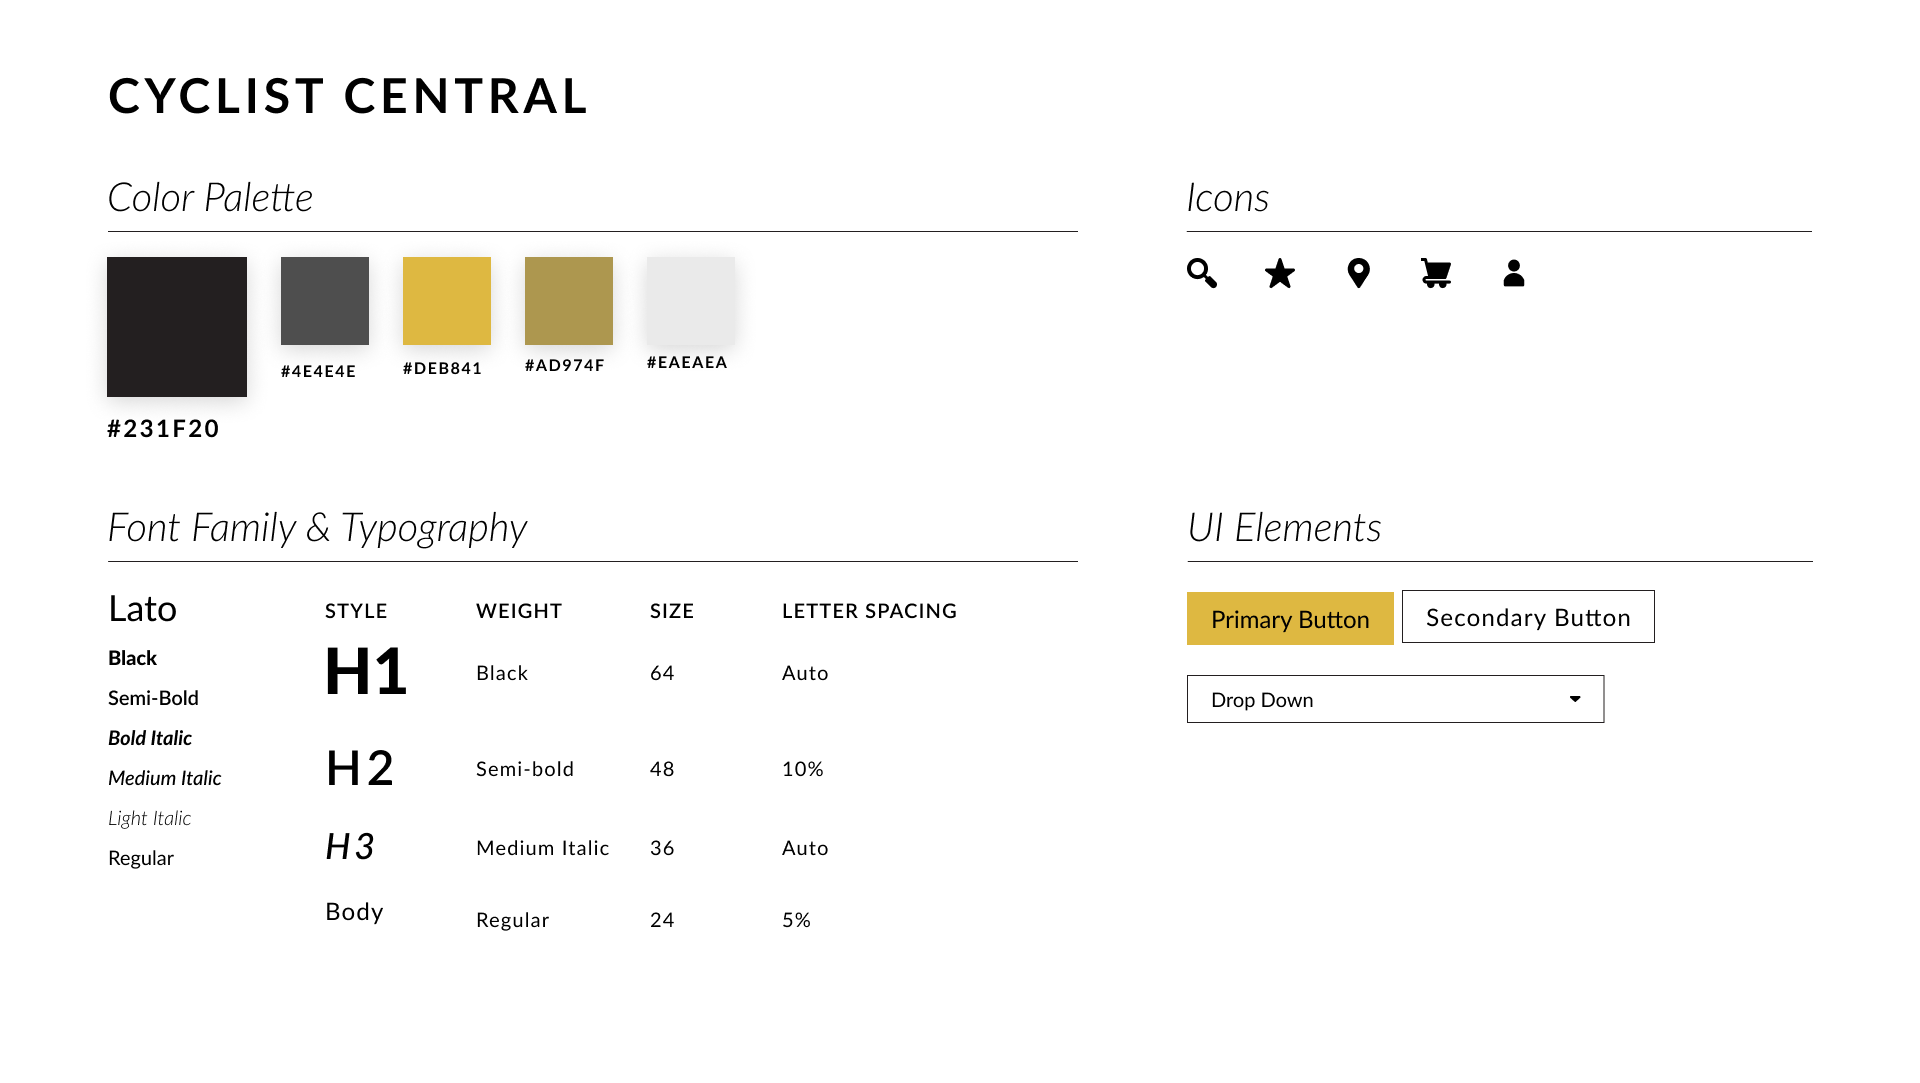Viewport: 1920px width, 1083px height.
Task: Click the CYCLIST CENTRAL title
Action: [x=348, y=96]
